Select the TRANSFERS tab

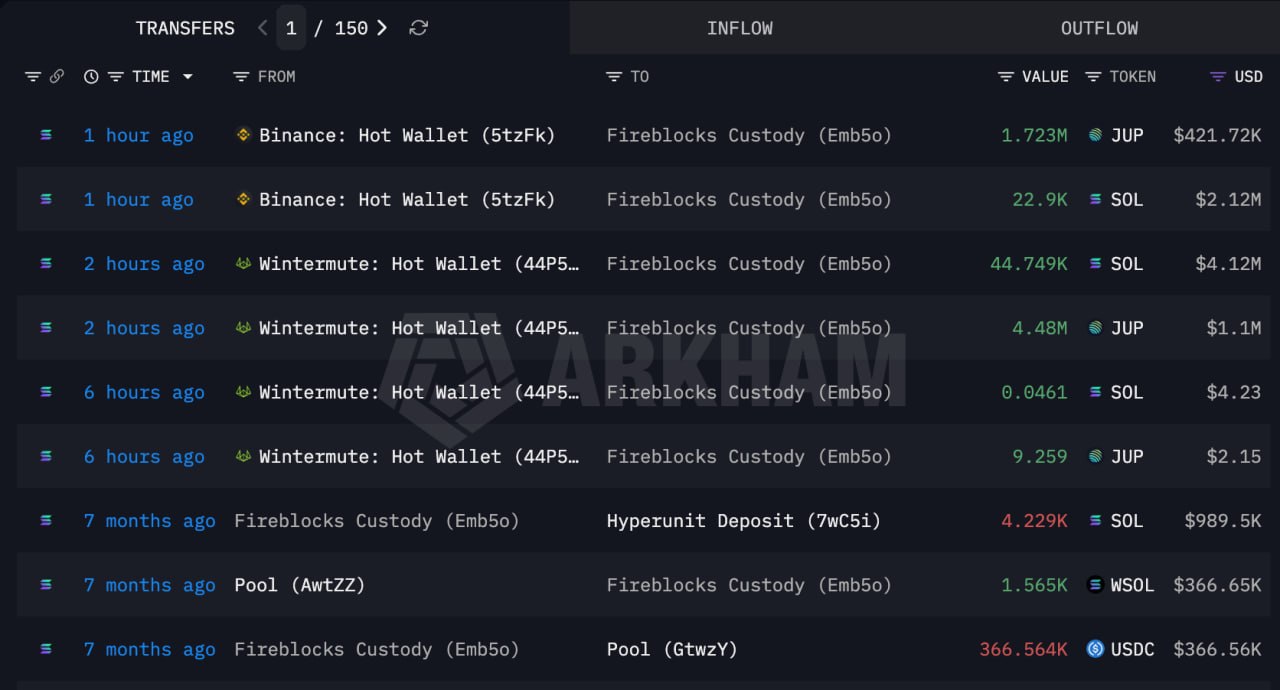coord(185,28)
